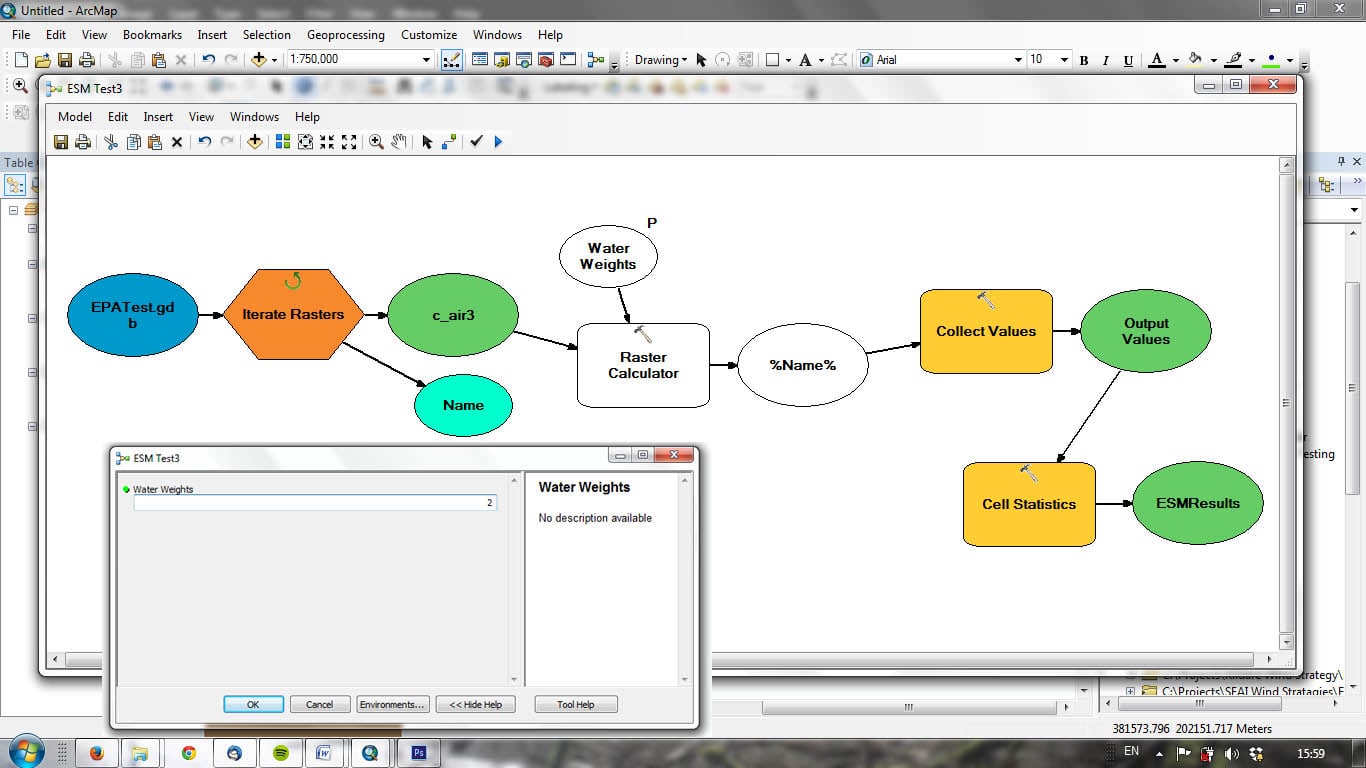Open the Model menu in ModelBuilder
1366x768 pixels.
[x=75, y=117]
